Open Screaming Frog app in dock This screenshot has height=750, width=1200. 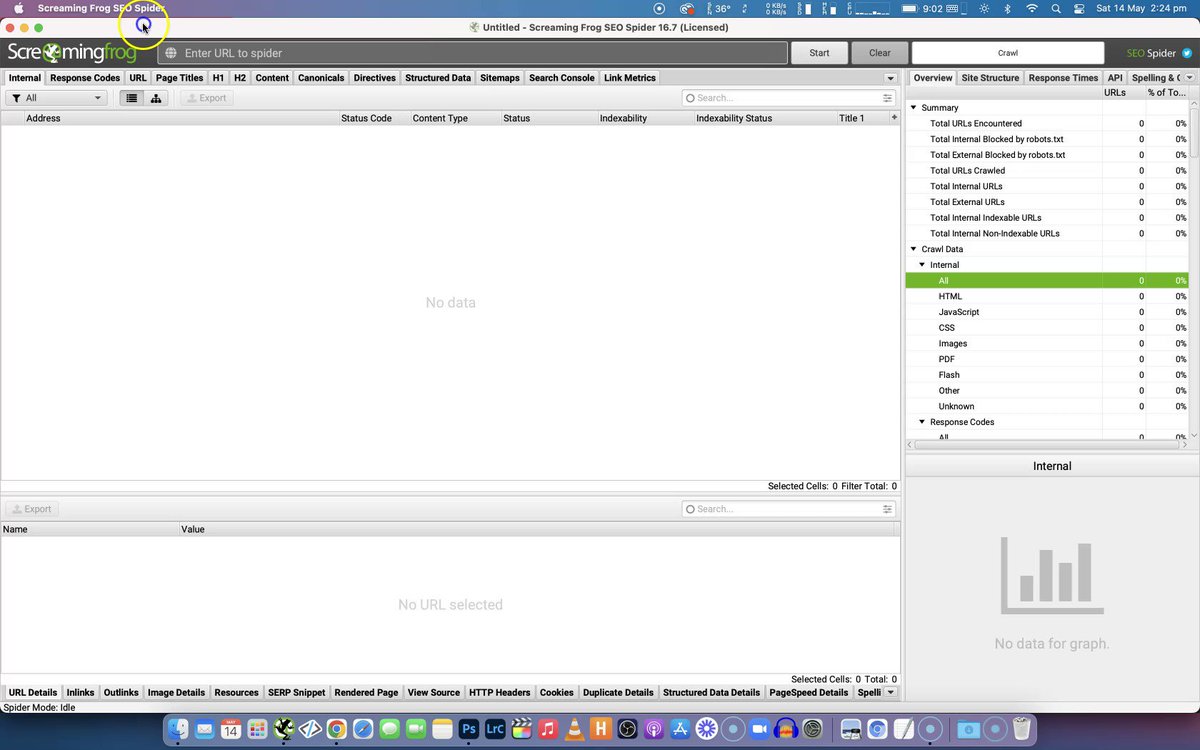coord(283,729)
